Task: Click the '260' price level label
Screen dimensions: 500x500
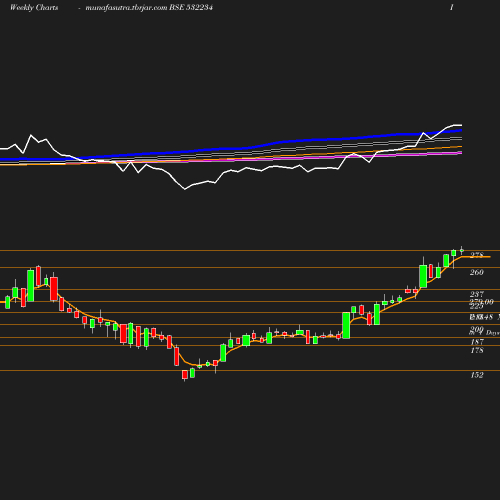Action: coord(477,272)
